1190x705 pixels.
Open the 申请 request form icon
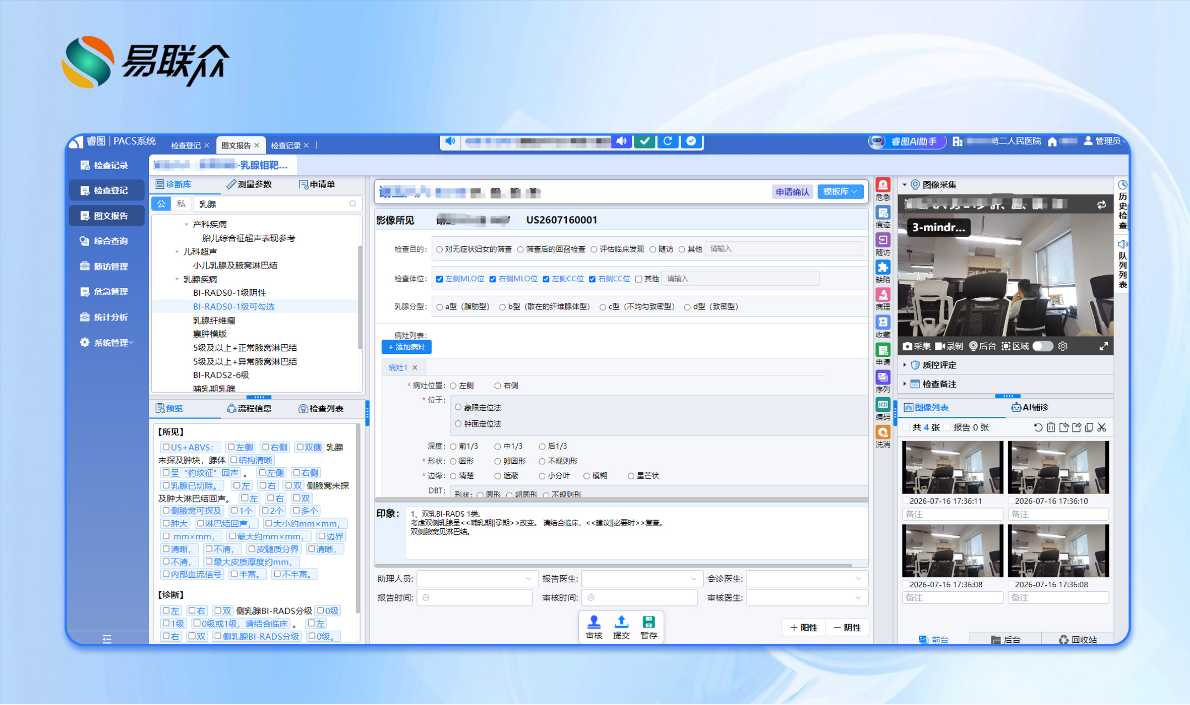click(883, 350)
